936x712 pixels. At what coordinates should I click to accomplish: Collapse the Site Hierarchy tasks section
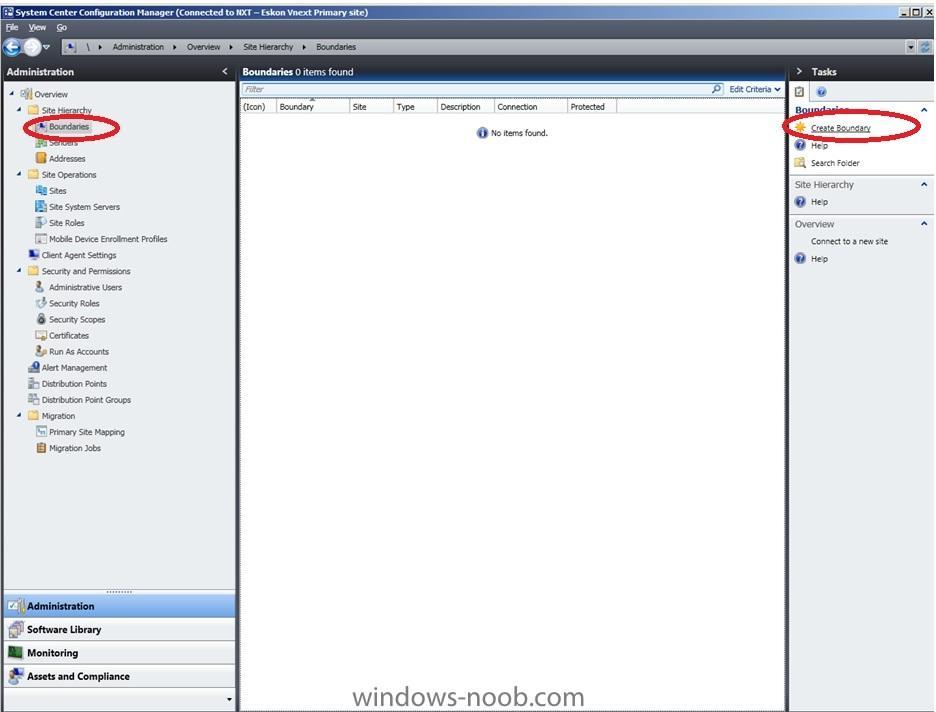coord(924,184)
